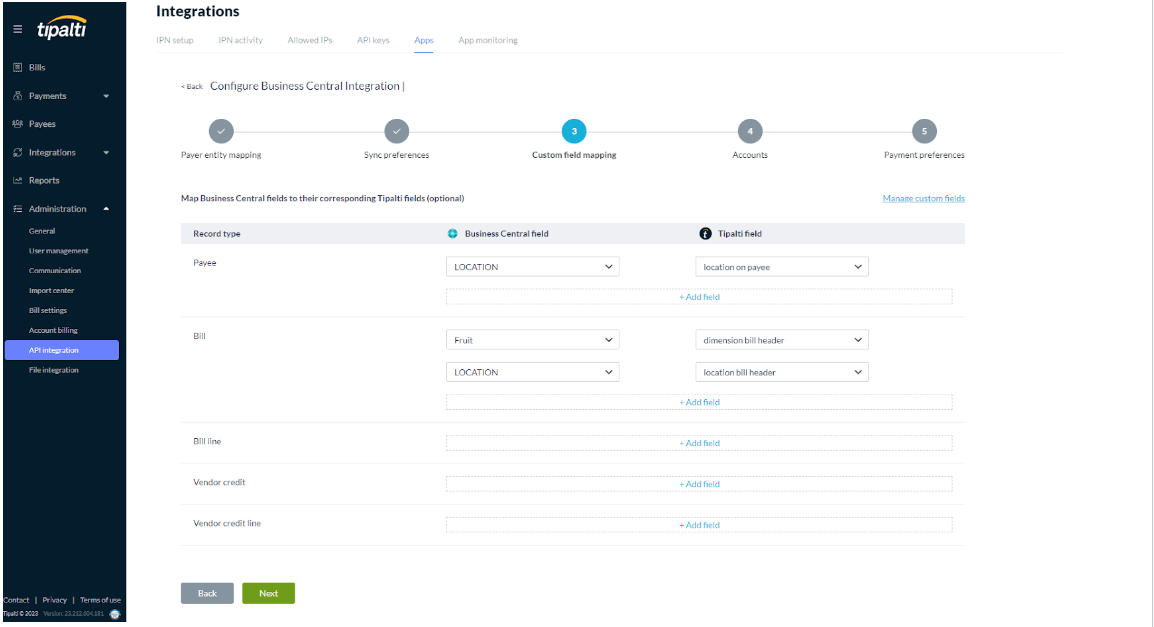Click step 5 Payment preferences circle
The height and width of the screenshot is (627, 1154).
pos(924,131)
